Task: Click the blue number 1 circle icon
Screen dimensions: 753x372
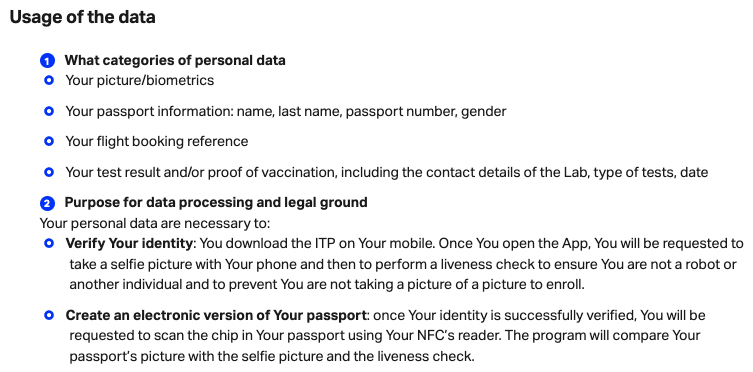Action: [x=47, y=61]
